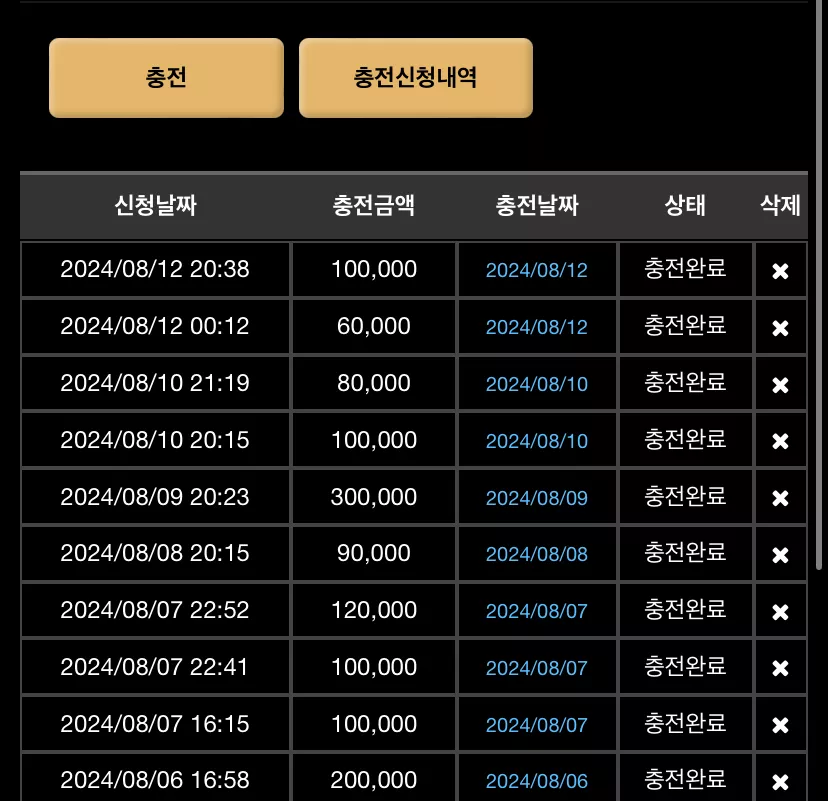Click the 상태 column header
828x801 pixels.
685,205
